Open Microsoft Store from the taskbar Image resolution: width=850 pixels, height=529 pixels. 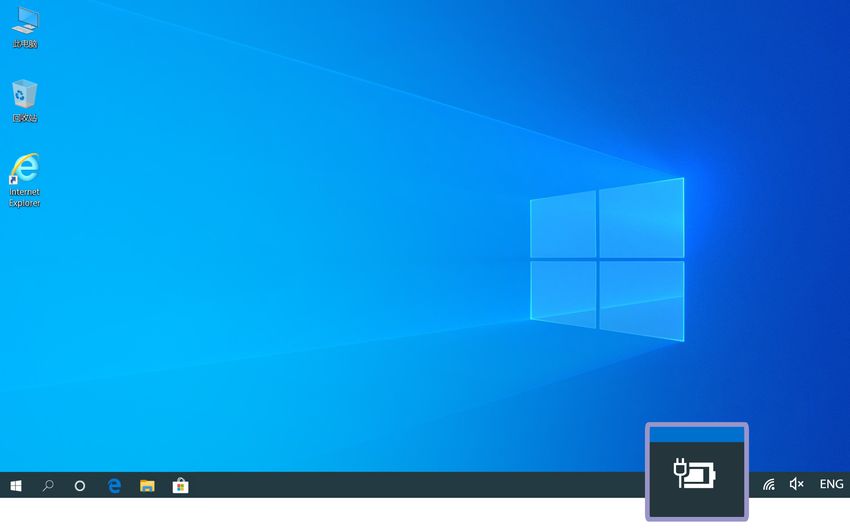coord(180,485)
